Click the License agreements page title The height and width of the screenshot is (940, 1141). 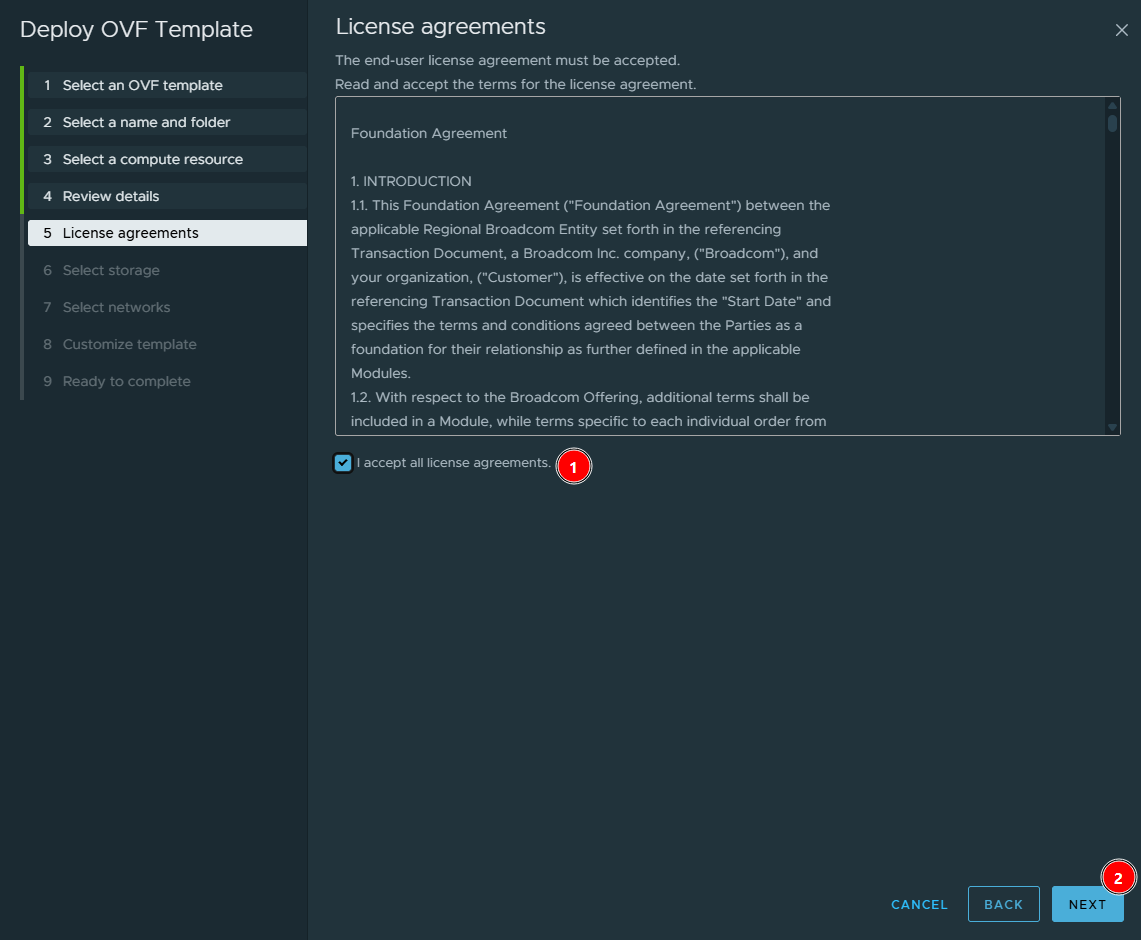[440, 26]
